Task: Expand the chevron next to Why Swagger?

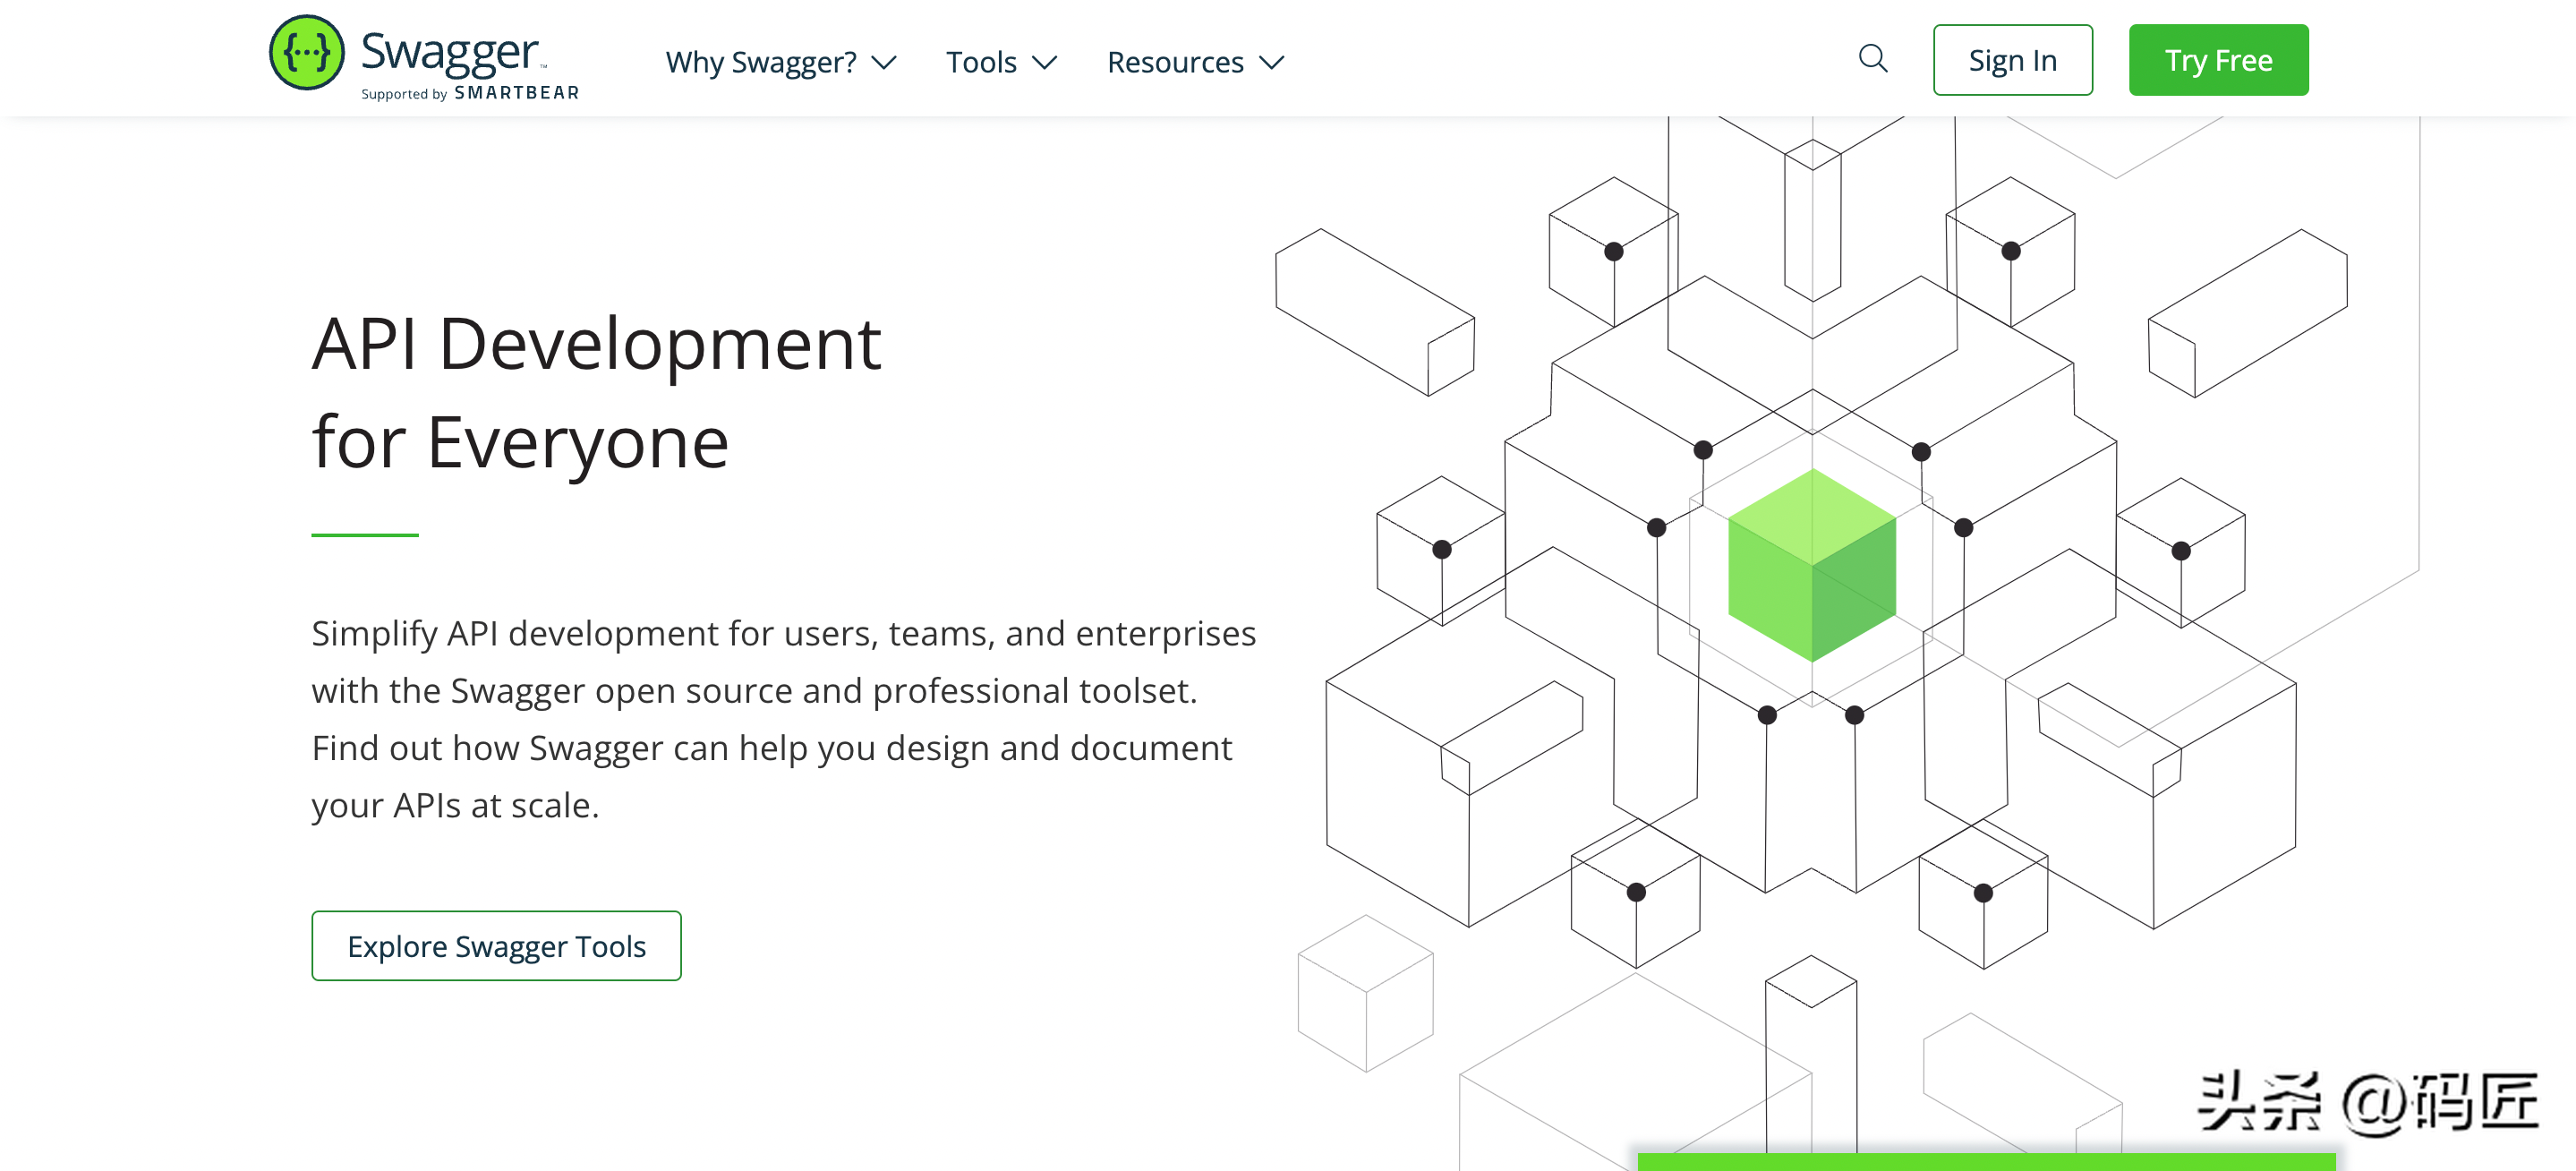Action: pos(883,63)
